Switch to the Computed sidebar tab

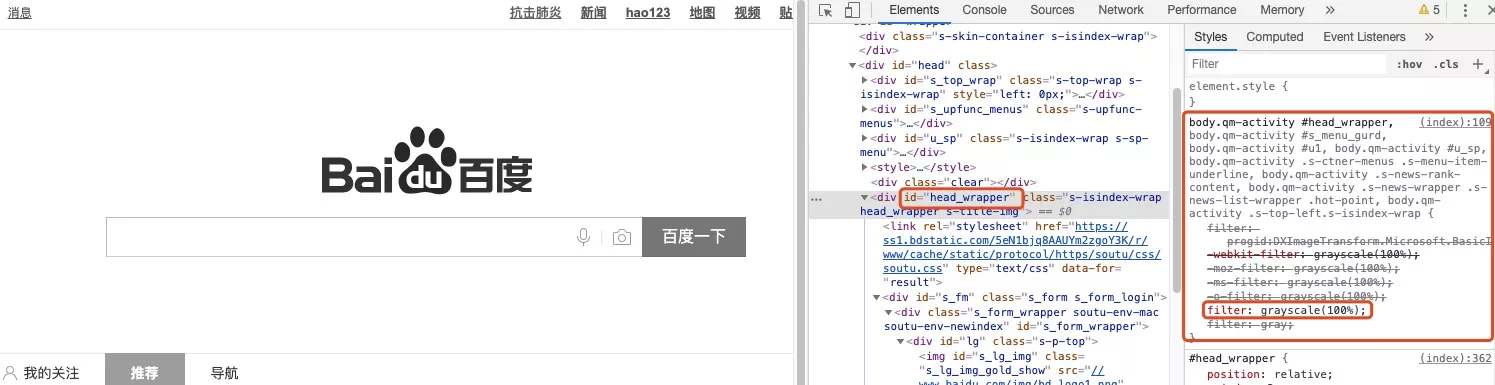point(1275,37)
